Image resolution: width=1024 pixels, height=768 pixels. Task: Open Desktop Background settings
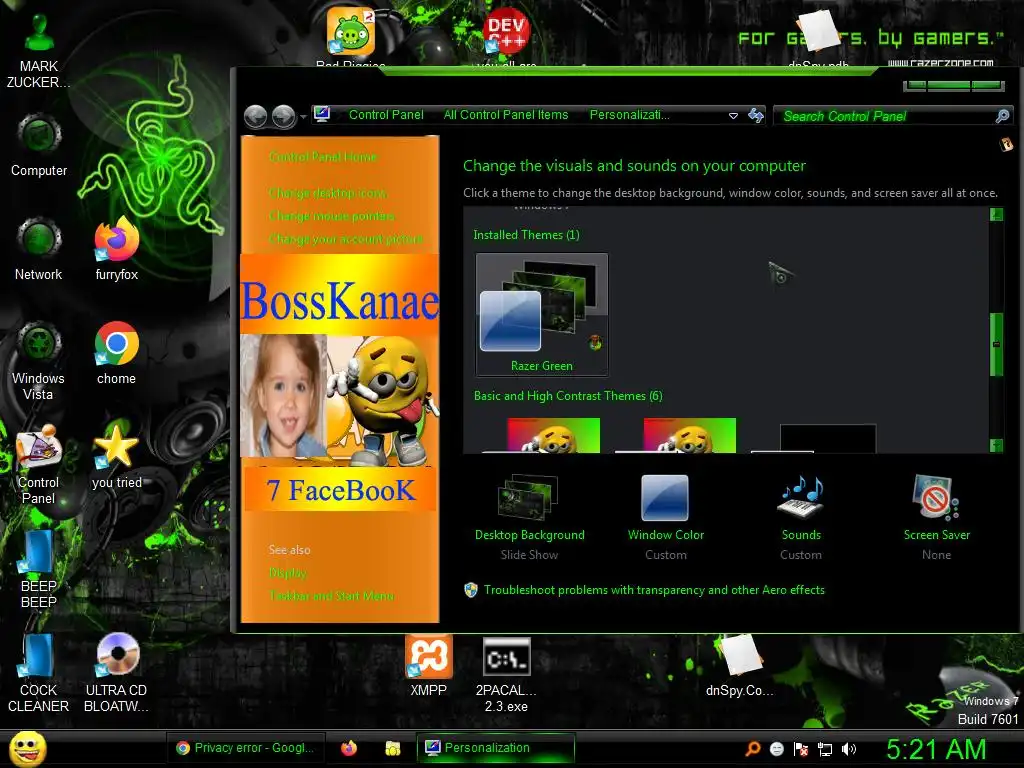(530, 517)
